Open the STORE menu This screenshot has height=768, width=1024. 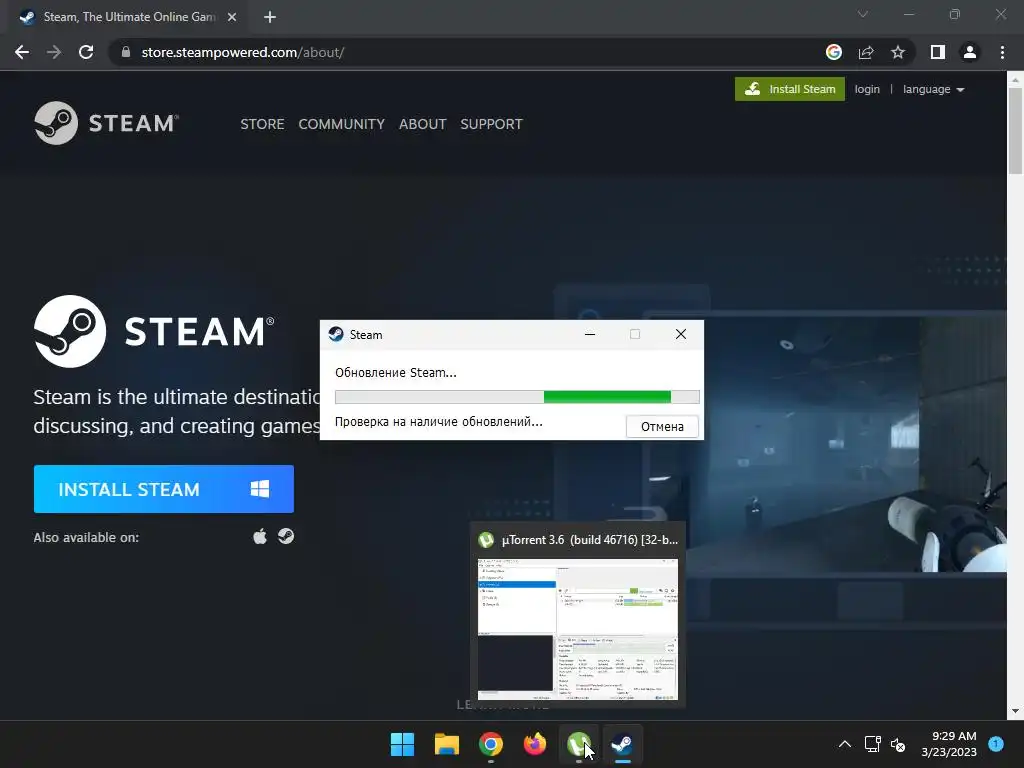(262, 124)
